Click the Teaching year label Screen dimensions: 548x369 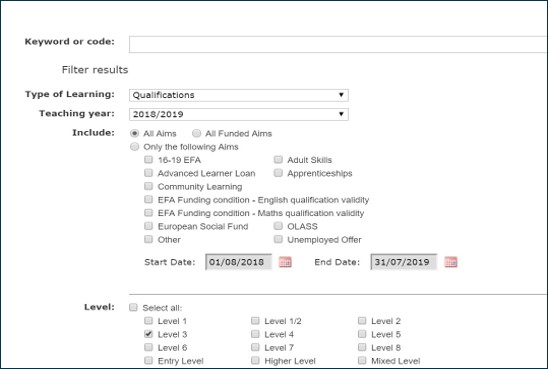[77, 113]
